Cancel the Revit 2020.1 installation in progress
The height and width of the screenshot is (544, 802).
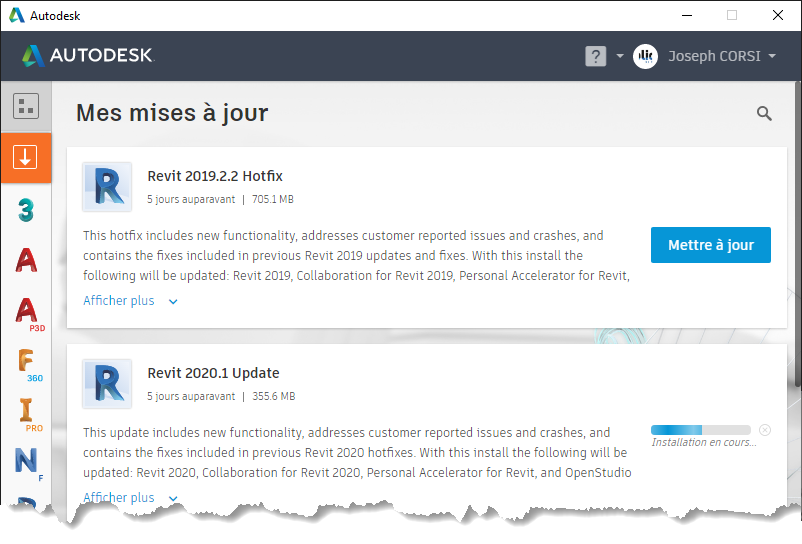[x=765, y=430]
